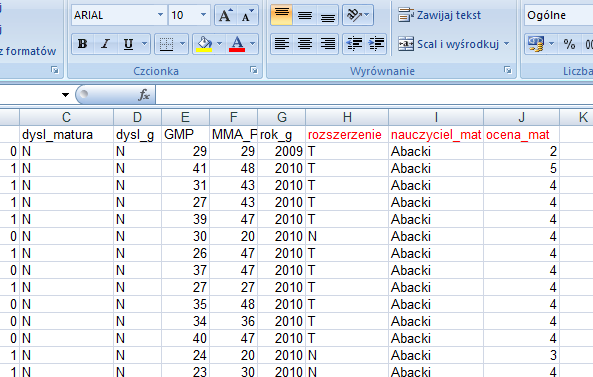Select ocena_mat cell with value 3
The image size is (593, 377).
coord(522,355)
